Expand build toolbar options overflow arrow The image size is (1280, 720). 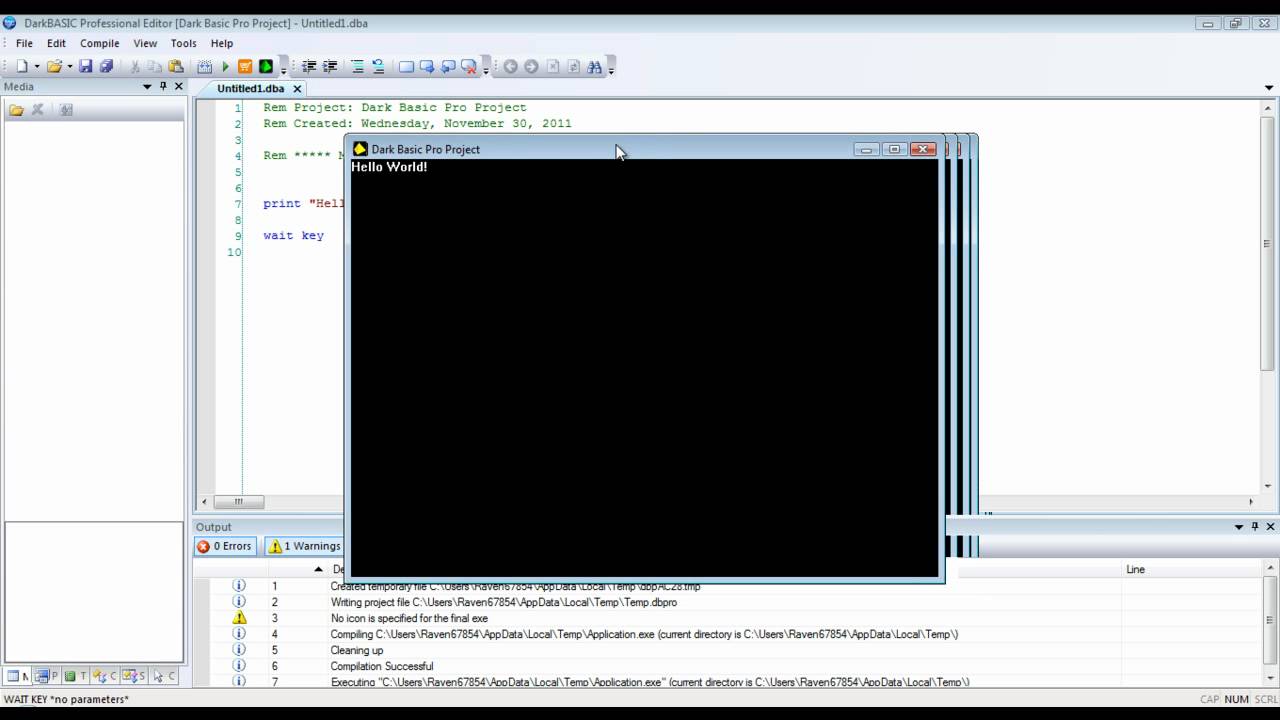283,68
